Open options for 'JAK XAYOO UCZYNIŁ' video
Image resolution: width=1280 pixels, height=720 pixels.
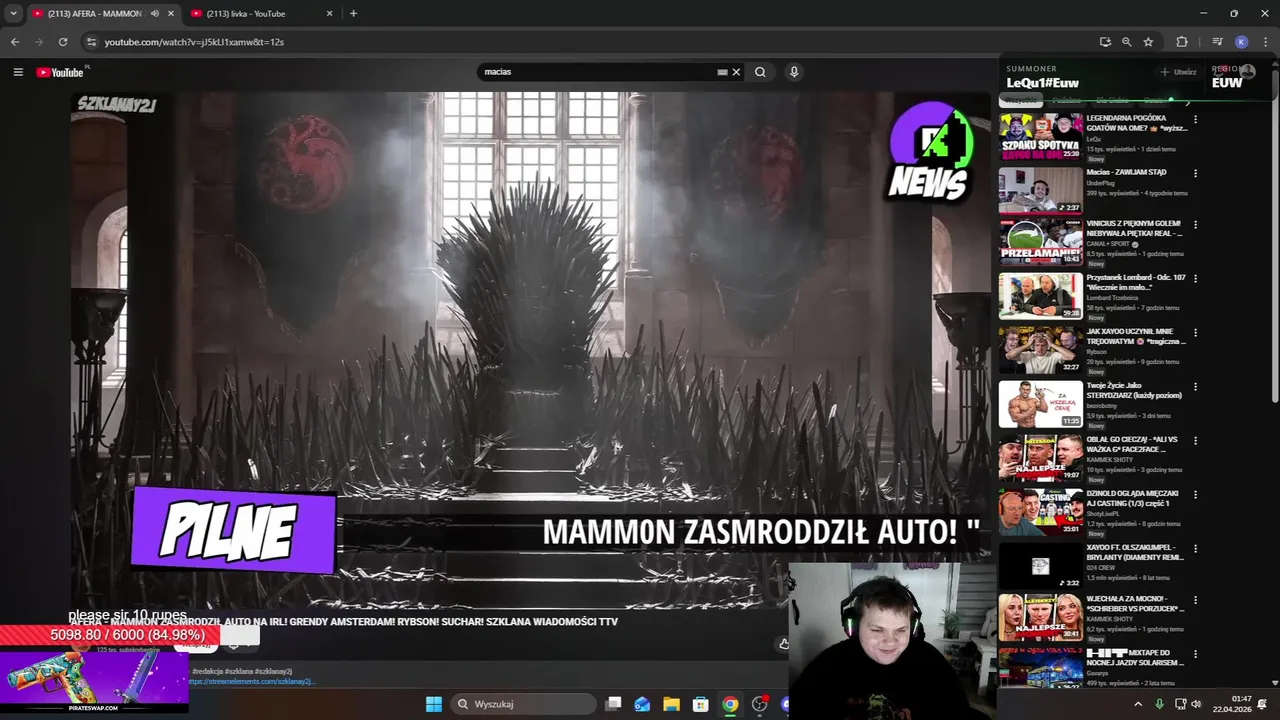[1195, 333]
